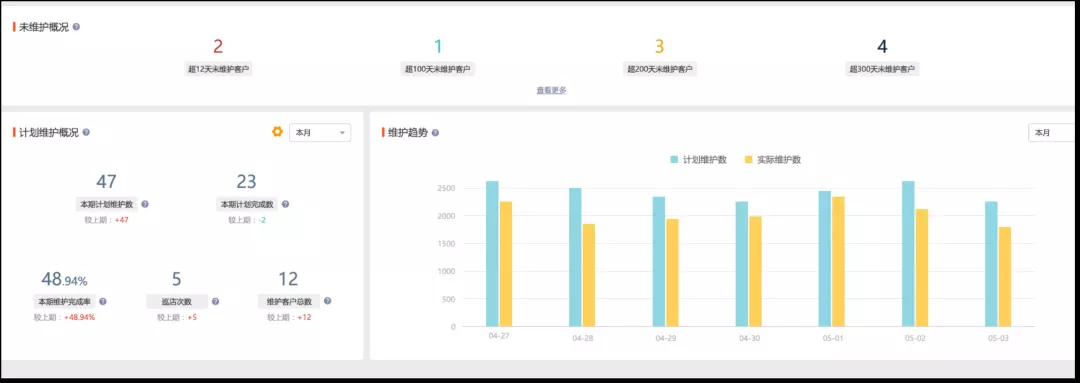Click help icon next to 计划维护概况 heading
The height and width of the screenshot is (383, 1080).
coord(86,132)
